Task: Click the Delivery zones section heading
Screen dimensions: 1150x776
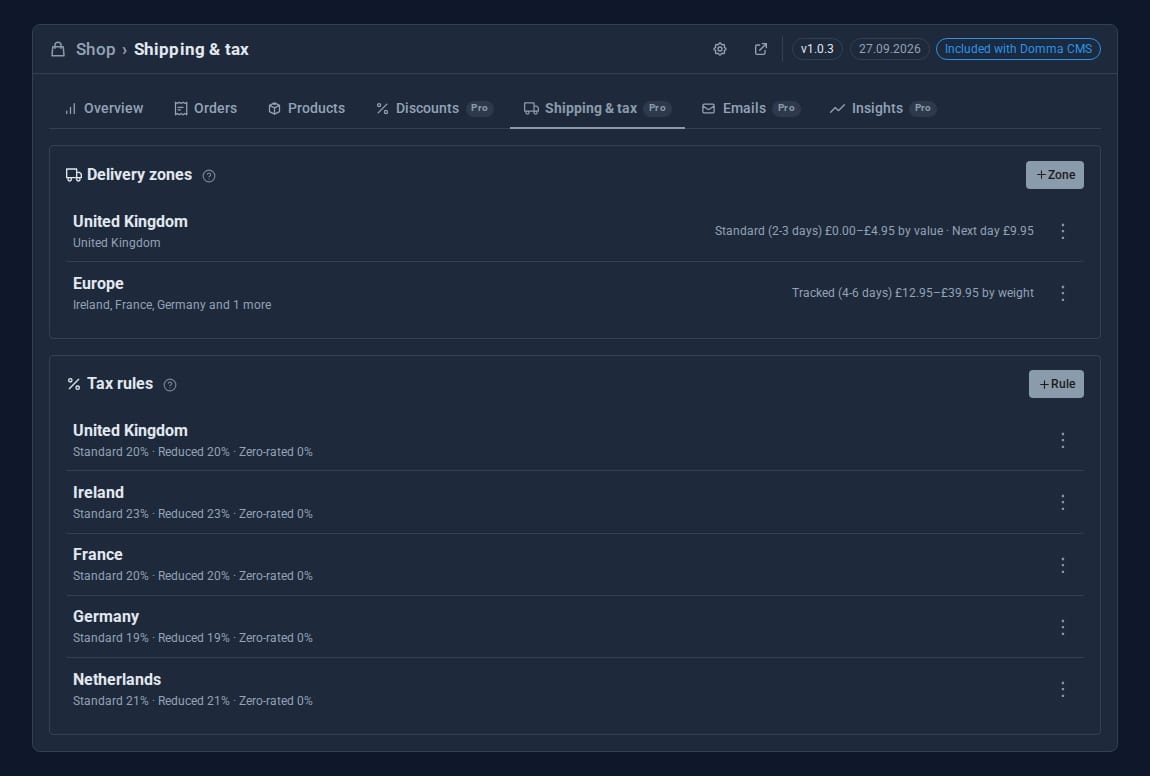Action: 139,175
